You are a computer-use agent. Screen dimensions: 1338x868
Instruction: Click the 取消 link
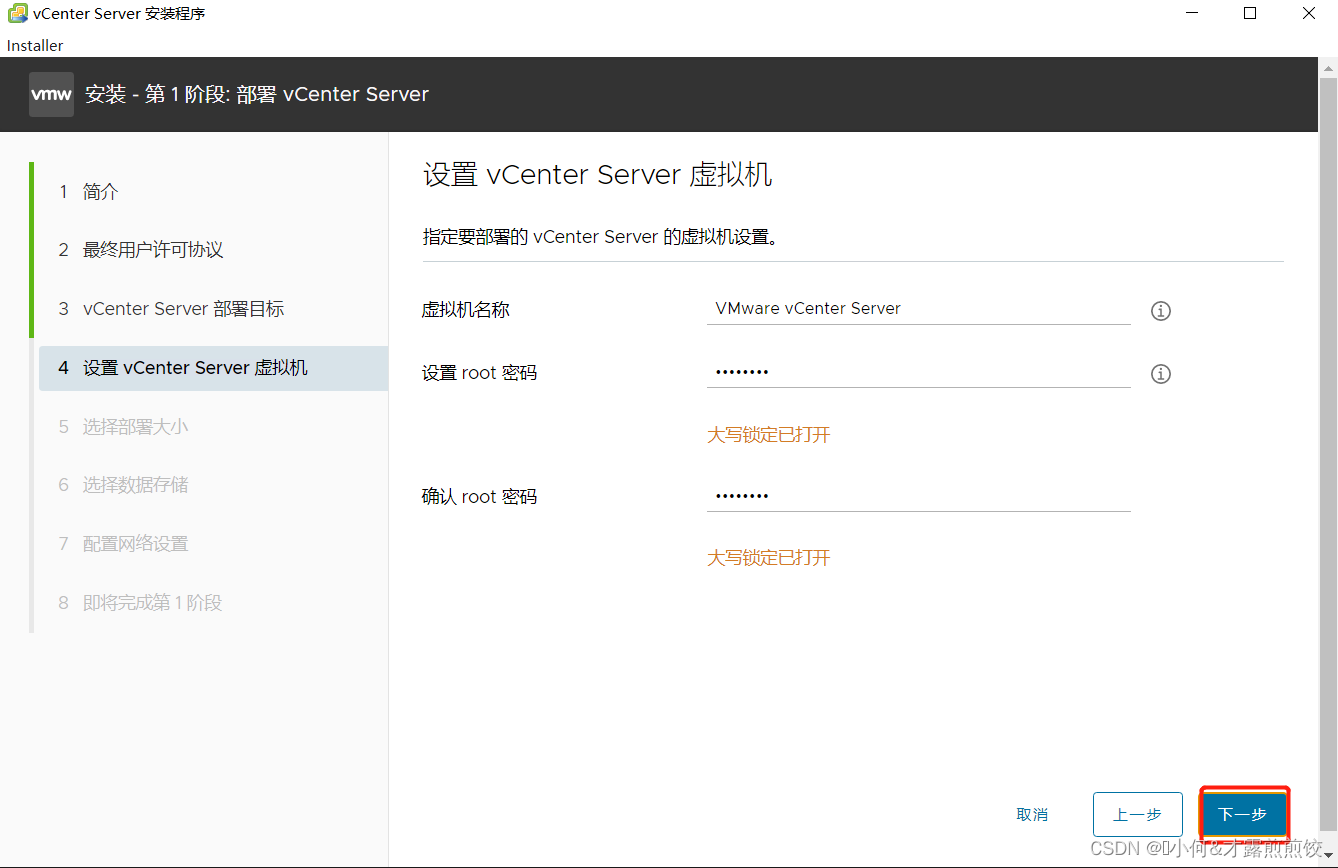pos(1032,815)
